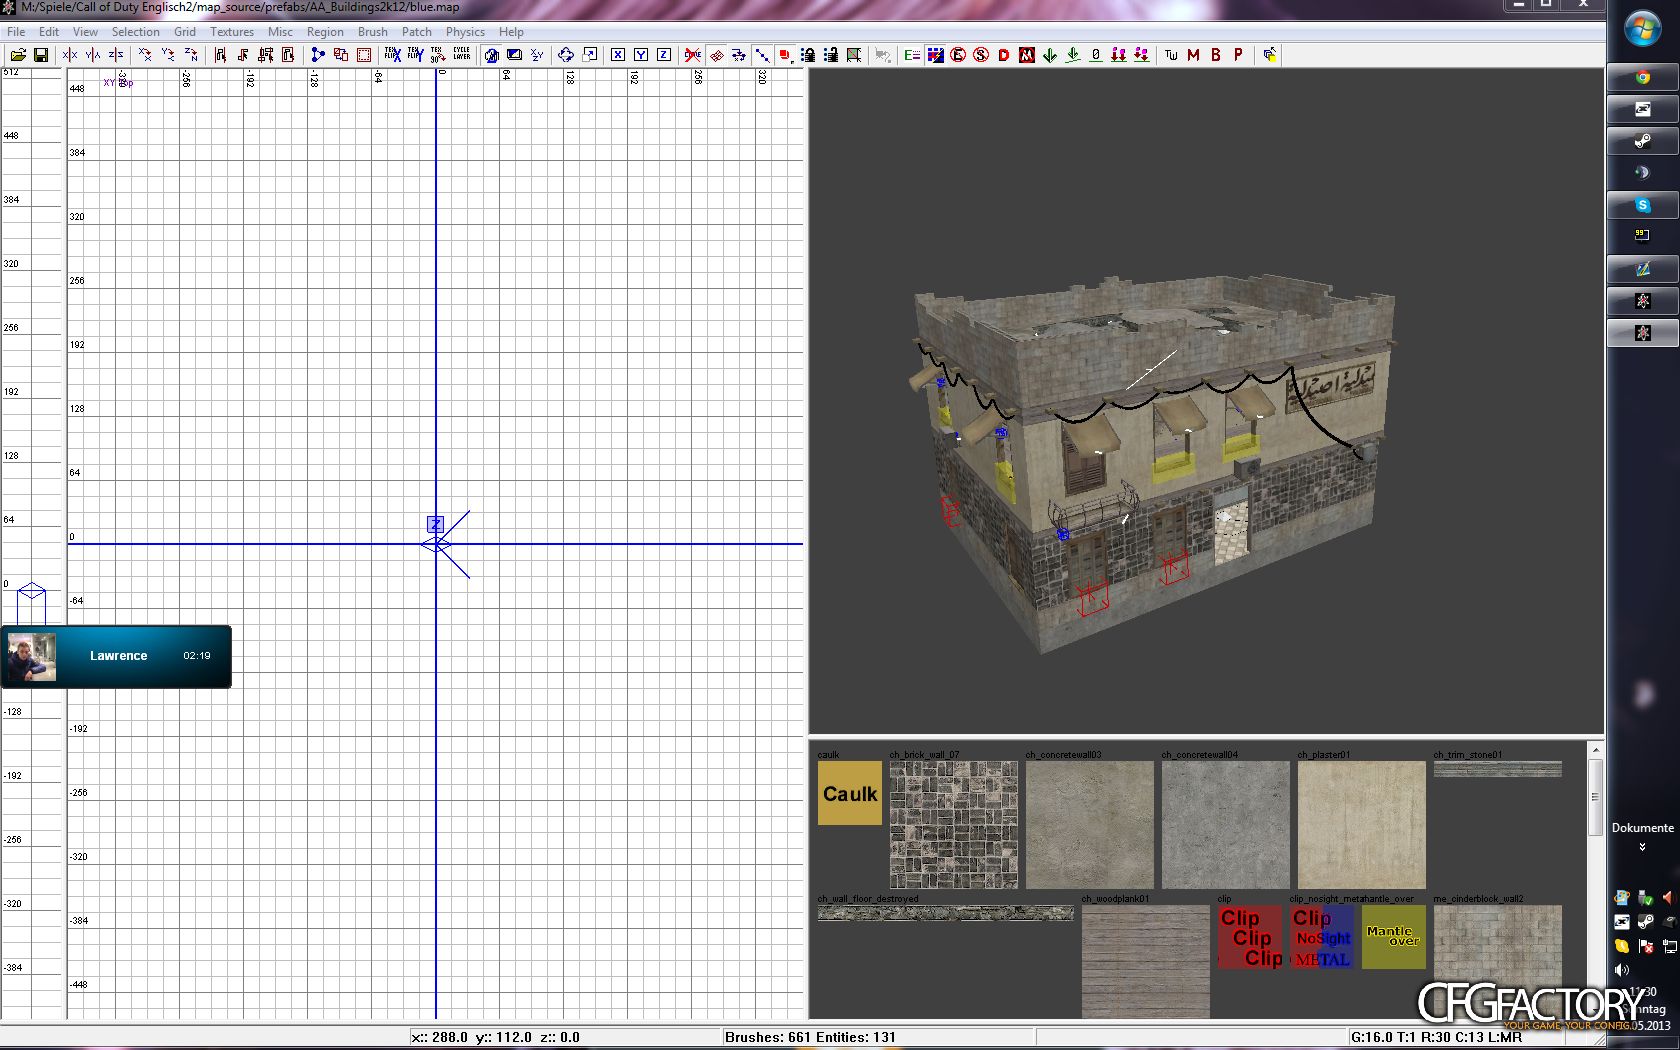This screenshot has height=1050, width=1680.
Task: Select the ch_trim_stone01 texture strip
Action: click(1498, 769)
